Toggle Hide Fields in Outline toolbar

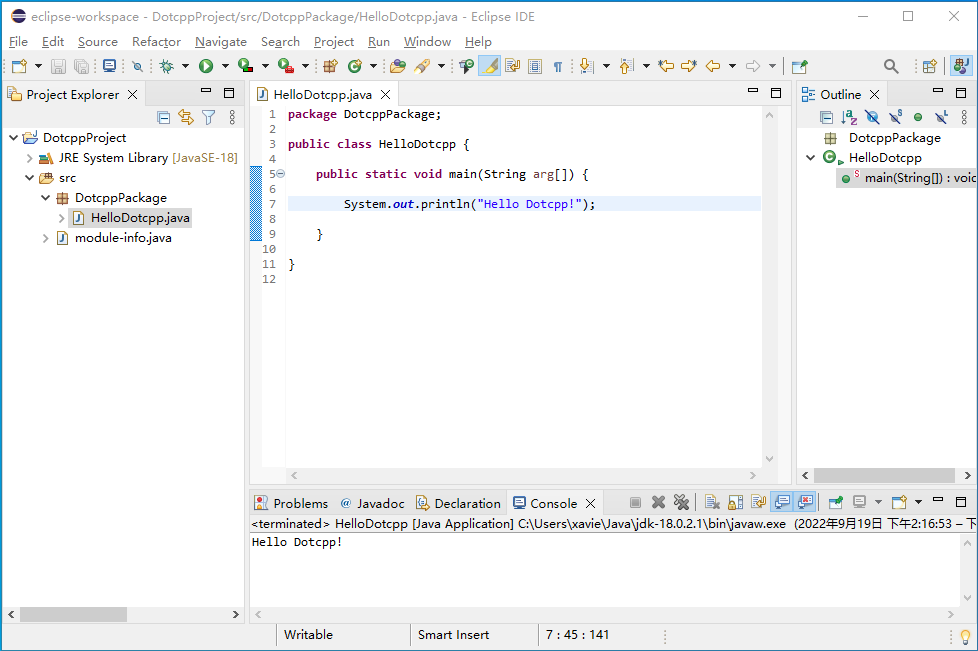[x=872, y=117]
